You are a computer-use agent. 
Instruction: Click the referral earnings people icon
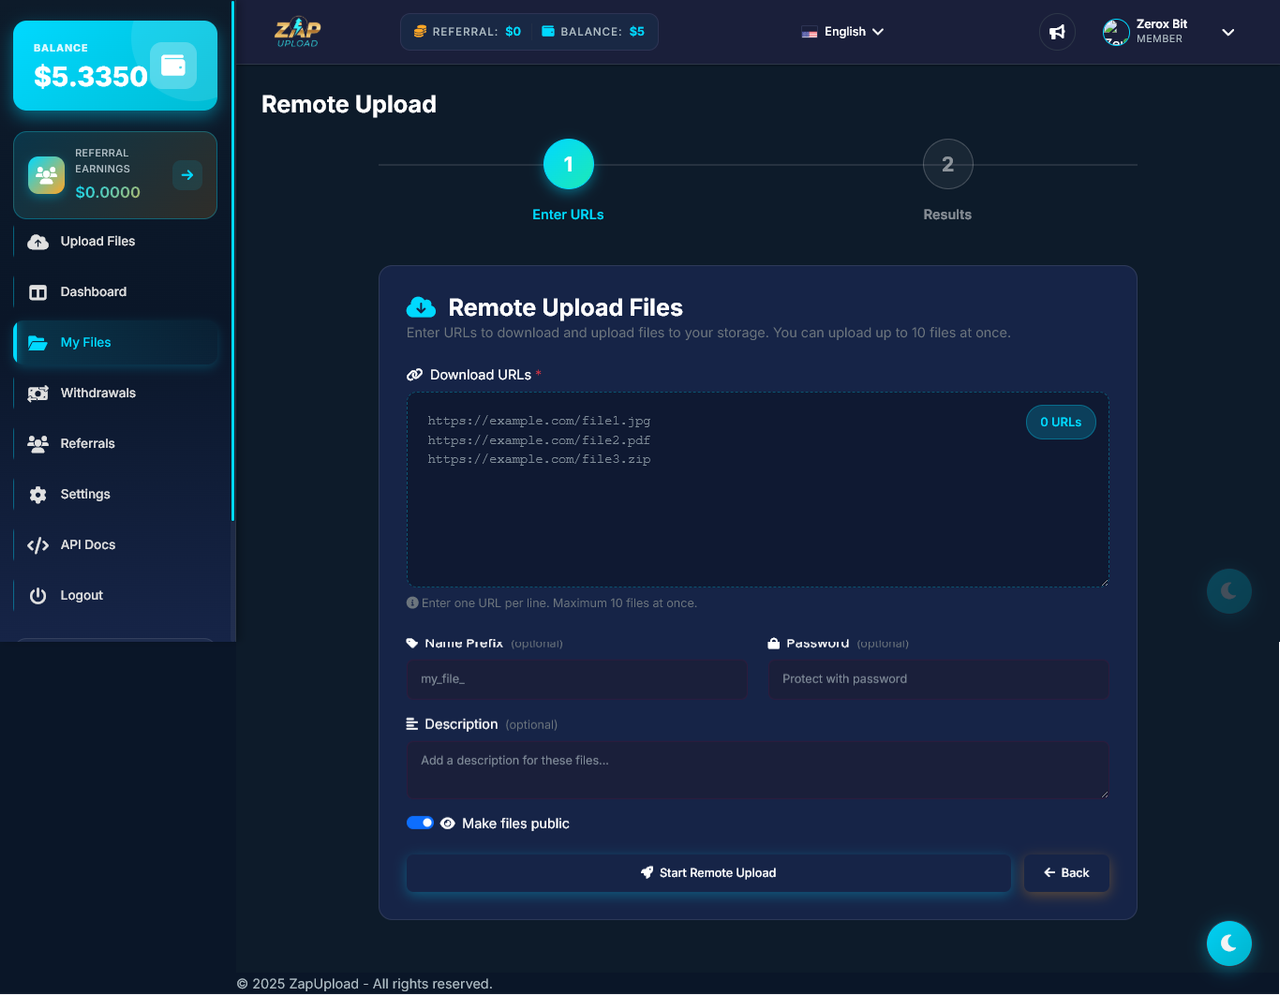46,175
